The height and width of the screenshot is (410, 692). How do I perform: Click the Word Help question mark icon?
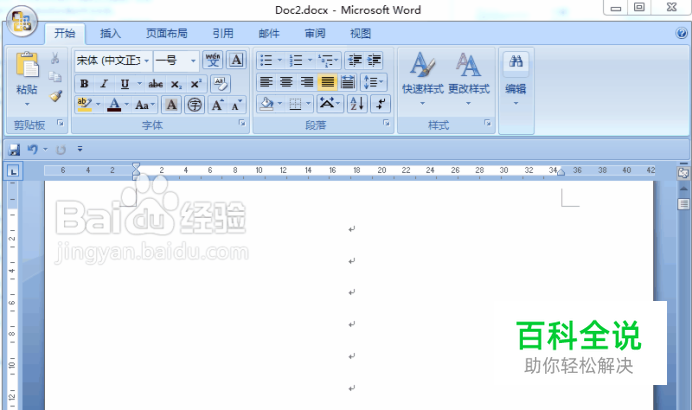tap(681, 33)
